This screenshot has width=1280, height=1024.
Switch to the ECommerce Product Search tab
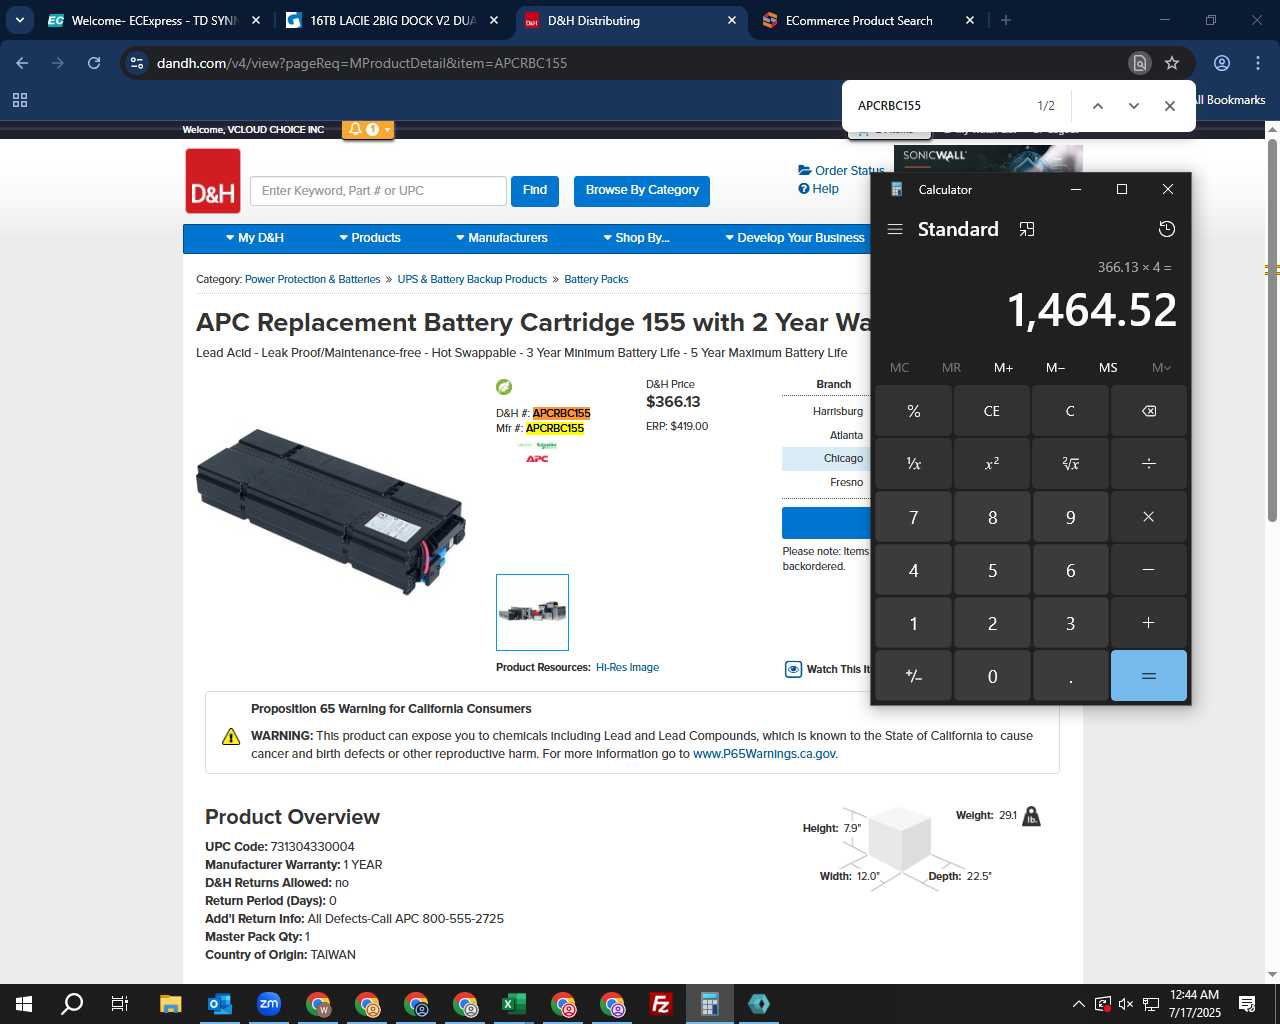point(868,20)
